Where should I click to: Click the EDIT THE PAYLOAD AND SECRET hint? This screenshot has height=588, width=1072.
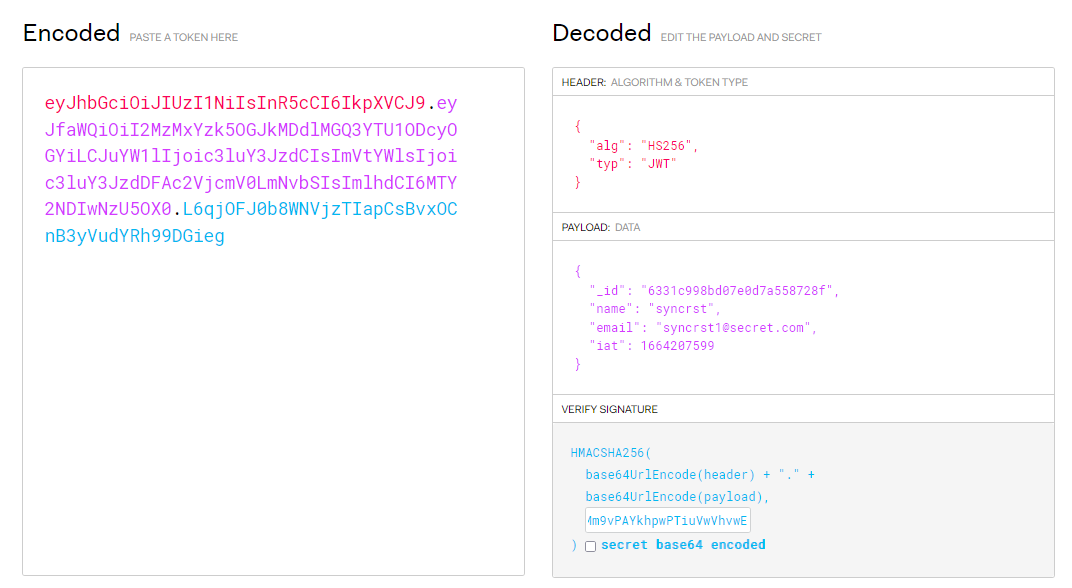tap(740, 37)
